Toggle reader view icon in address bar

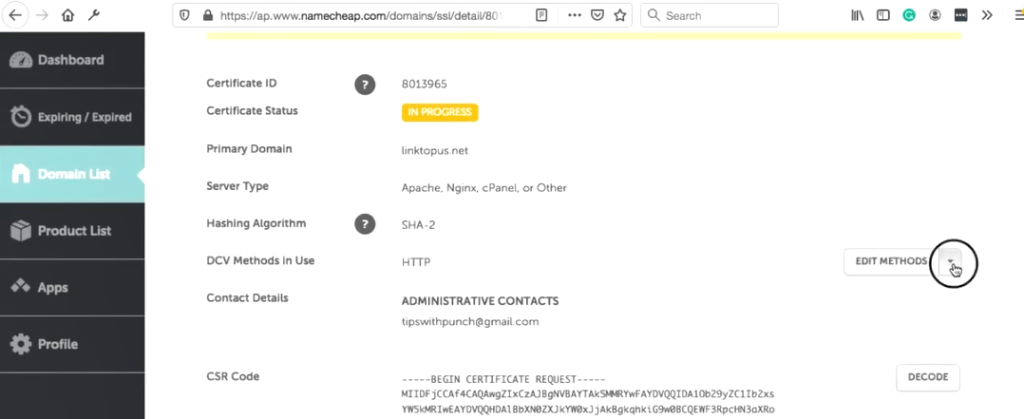coord(541,15)
